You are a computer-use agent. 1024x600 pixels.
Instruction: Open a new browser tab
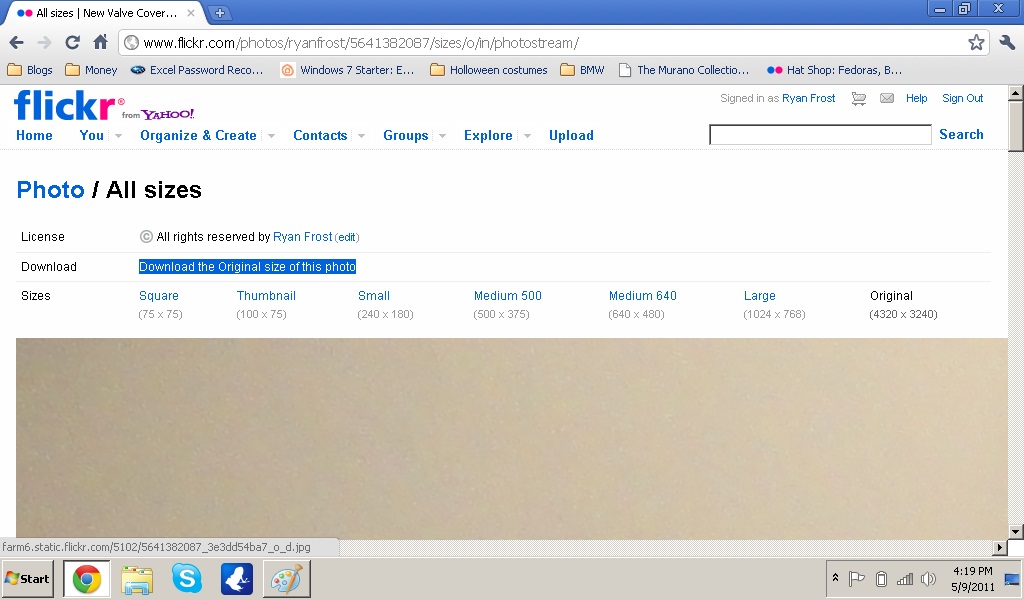(x=220, y=13)
